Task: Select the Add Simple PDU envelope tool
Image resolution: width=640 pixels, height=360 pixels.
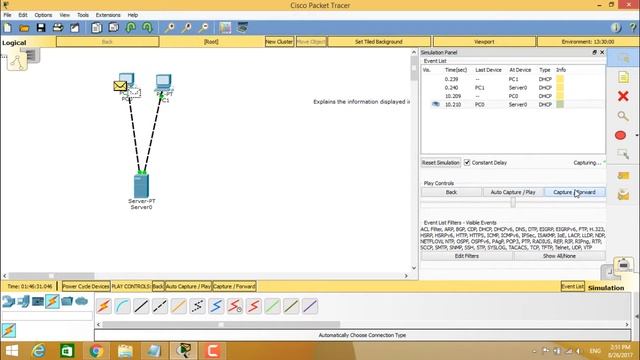Action: [623, 176]
